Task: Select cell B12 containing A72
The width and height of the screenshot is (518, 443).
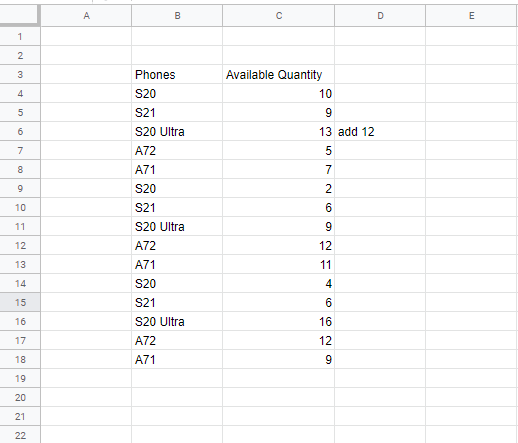Action: coord(177,245)
